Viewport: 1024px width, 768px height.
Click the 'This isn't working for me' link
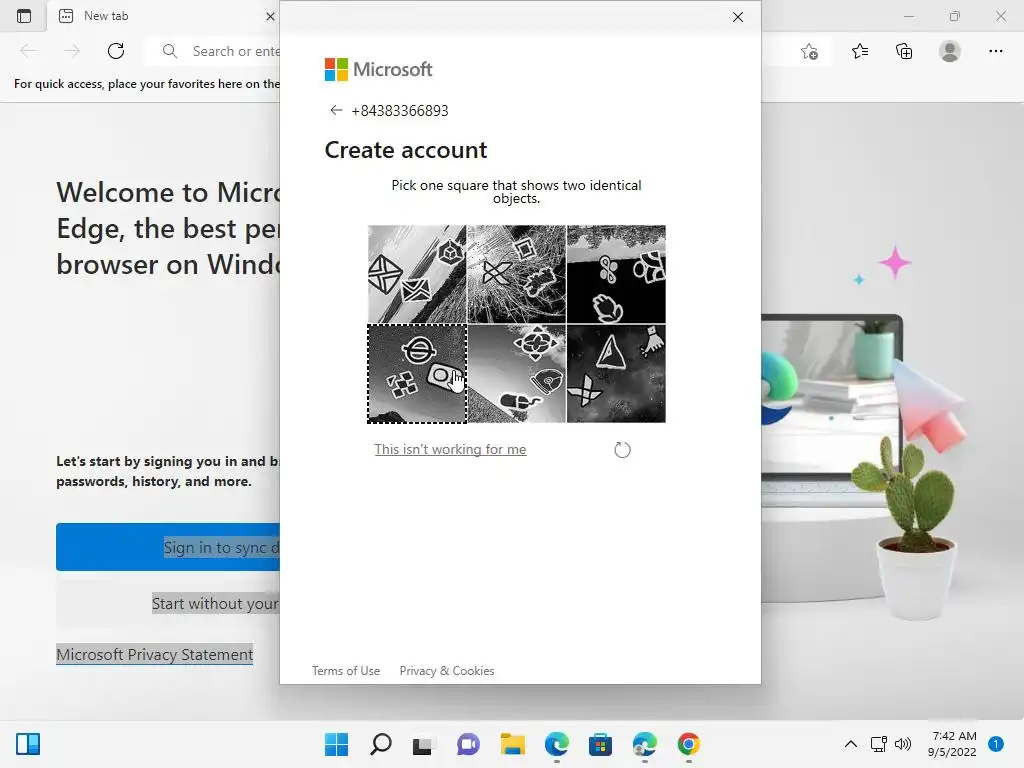click(450, 449)
